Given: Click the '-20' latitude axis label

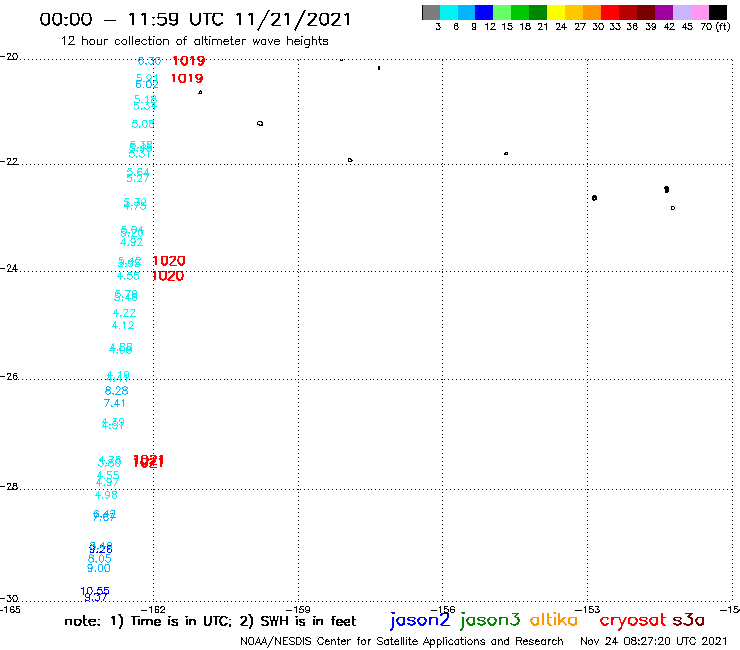Looking at the screenshot, I should pos(9,57).
